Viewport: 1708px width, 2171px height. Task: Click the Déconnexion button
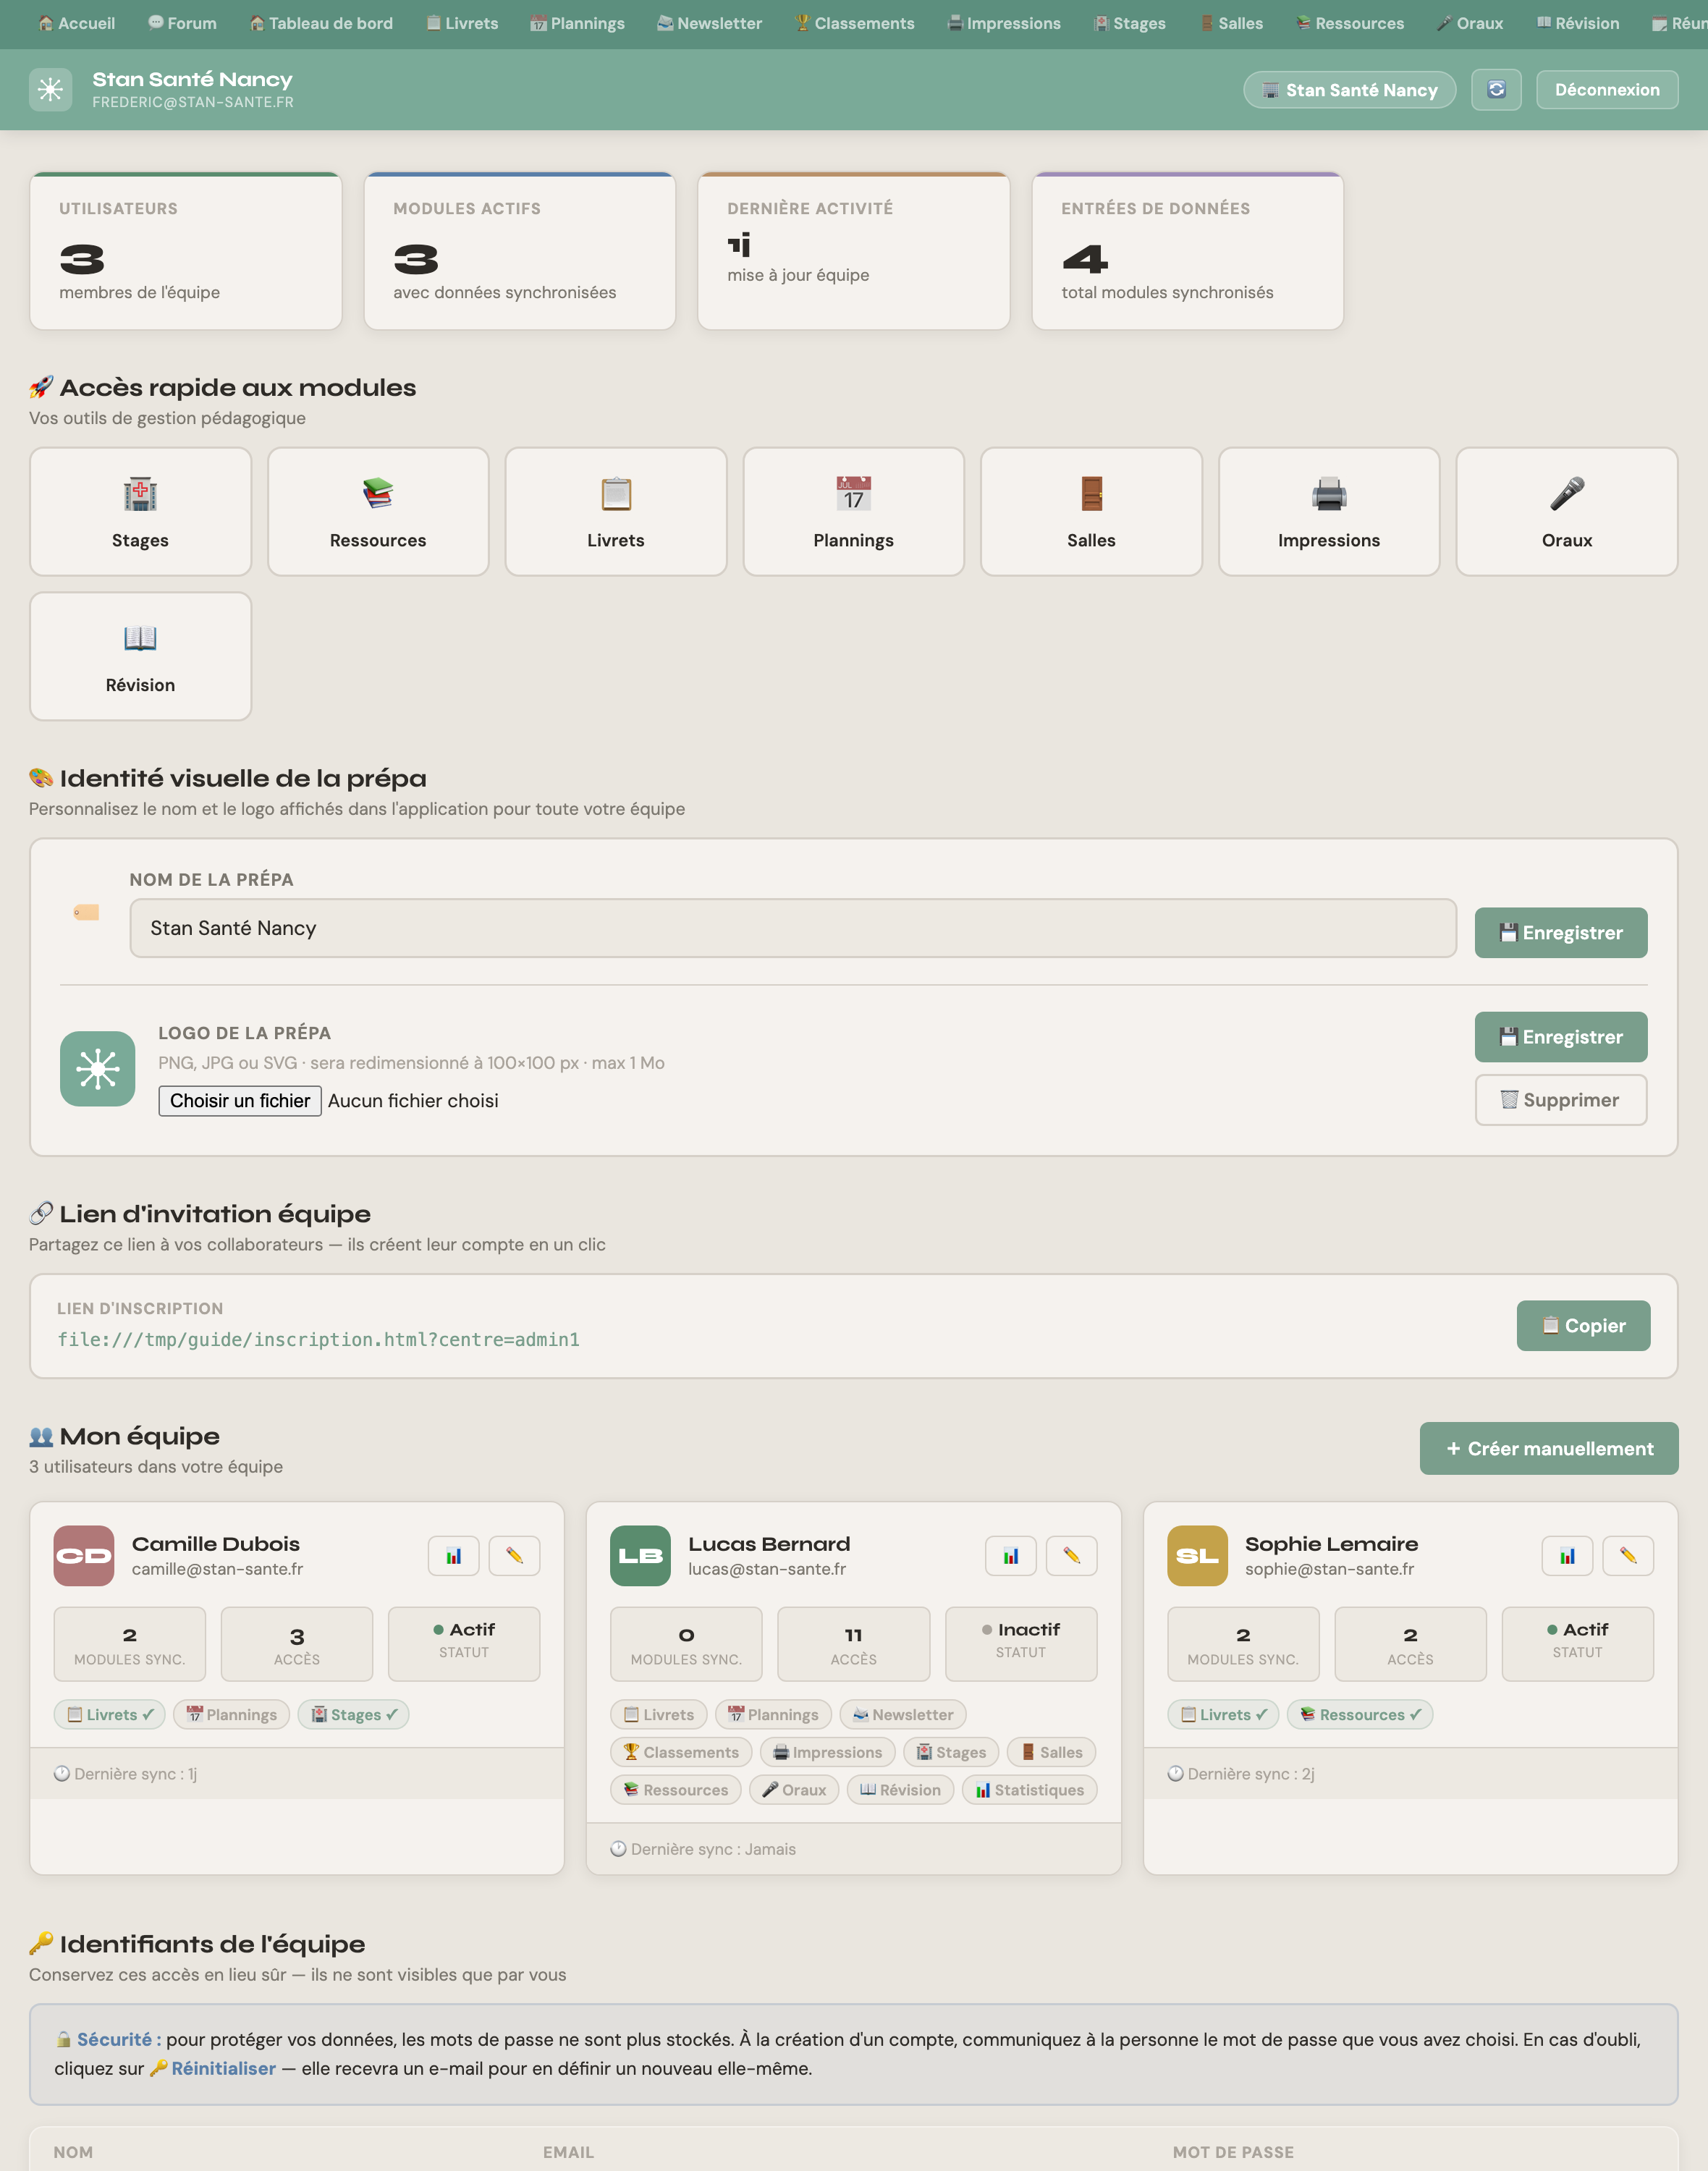coord(1607,90)
